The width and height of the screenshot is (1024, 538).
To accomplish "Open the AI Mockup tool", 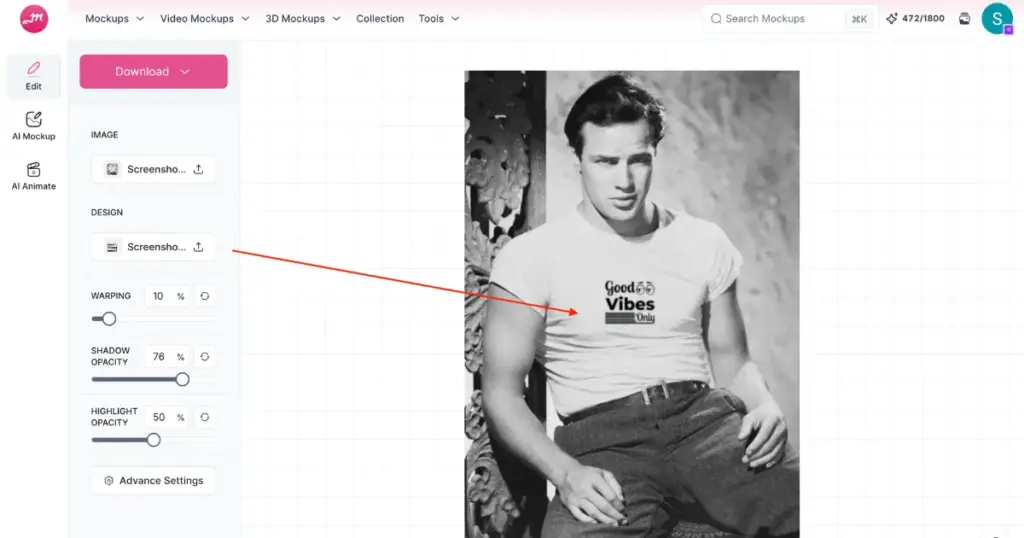I will point(33,126).
